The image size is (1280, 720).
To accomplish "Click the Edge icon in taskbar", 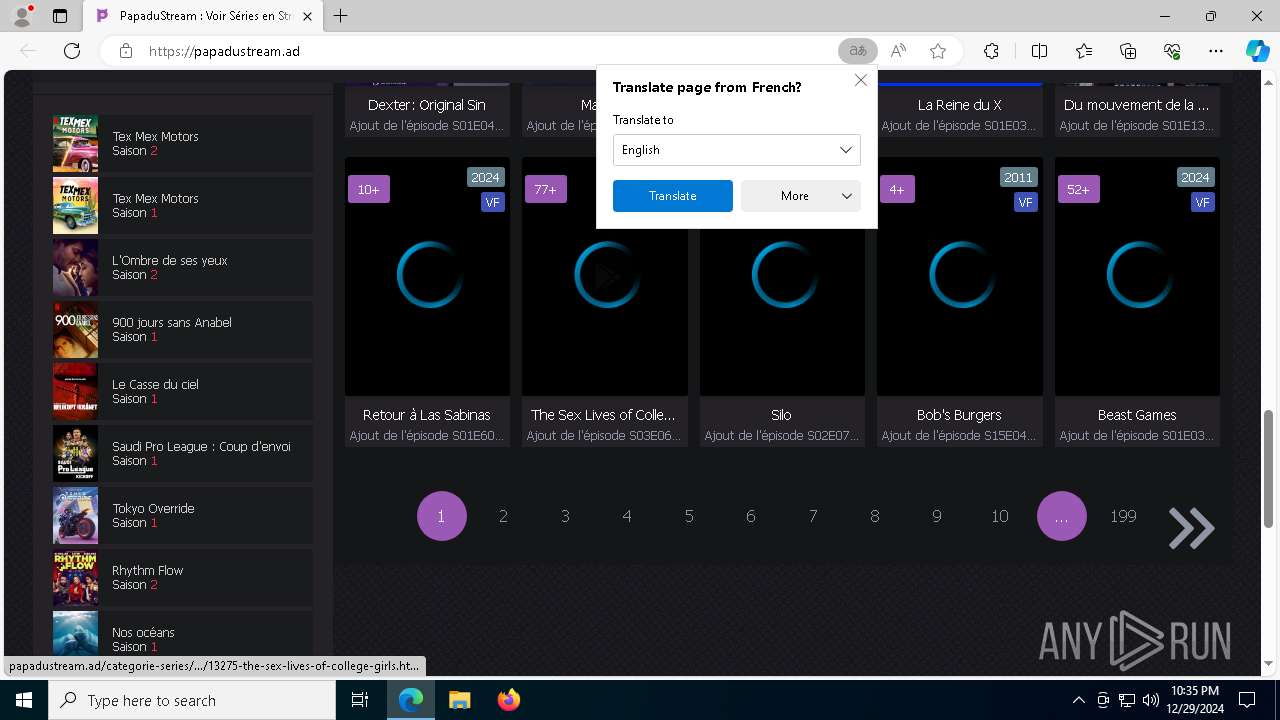I will pos(411,700).
